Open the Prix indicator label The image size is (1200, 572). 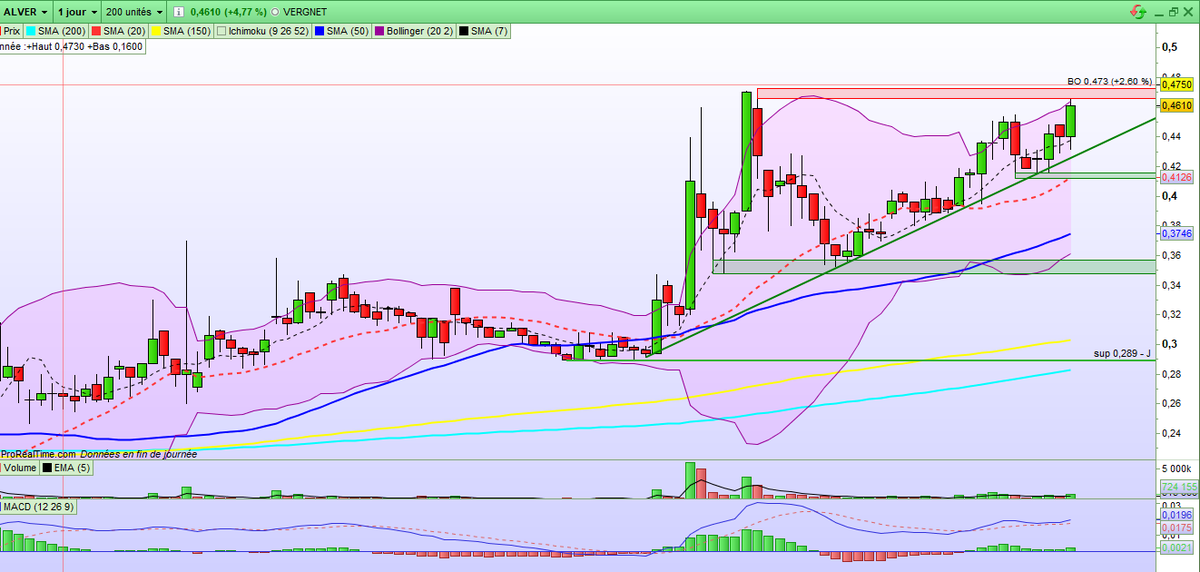[11, 31]
